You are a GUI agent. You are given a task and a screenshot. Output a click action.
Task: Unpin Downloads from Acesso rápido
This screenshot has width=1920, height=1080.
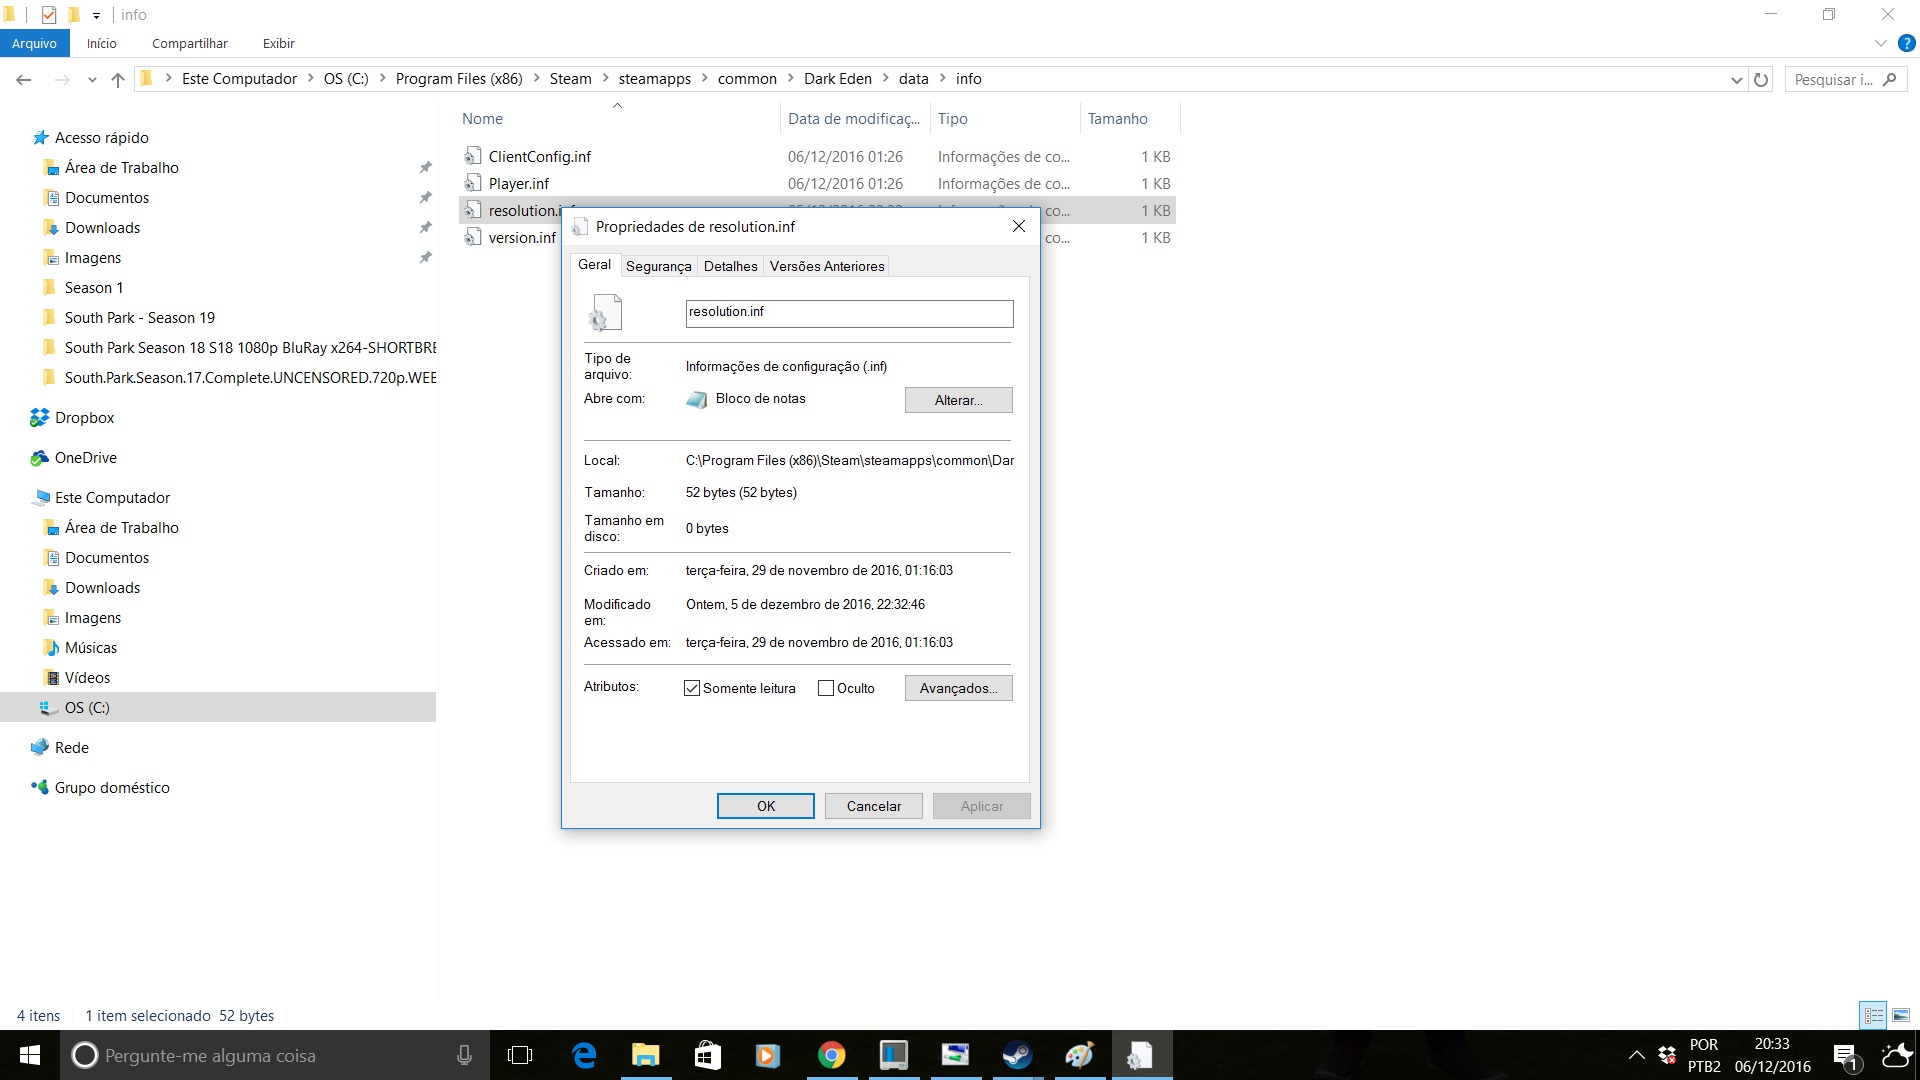(x=425, y=228)
